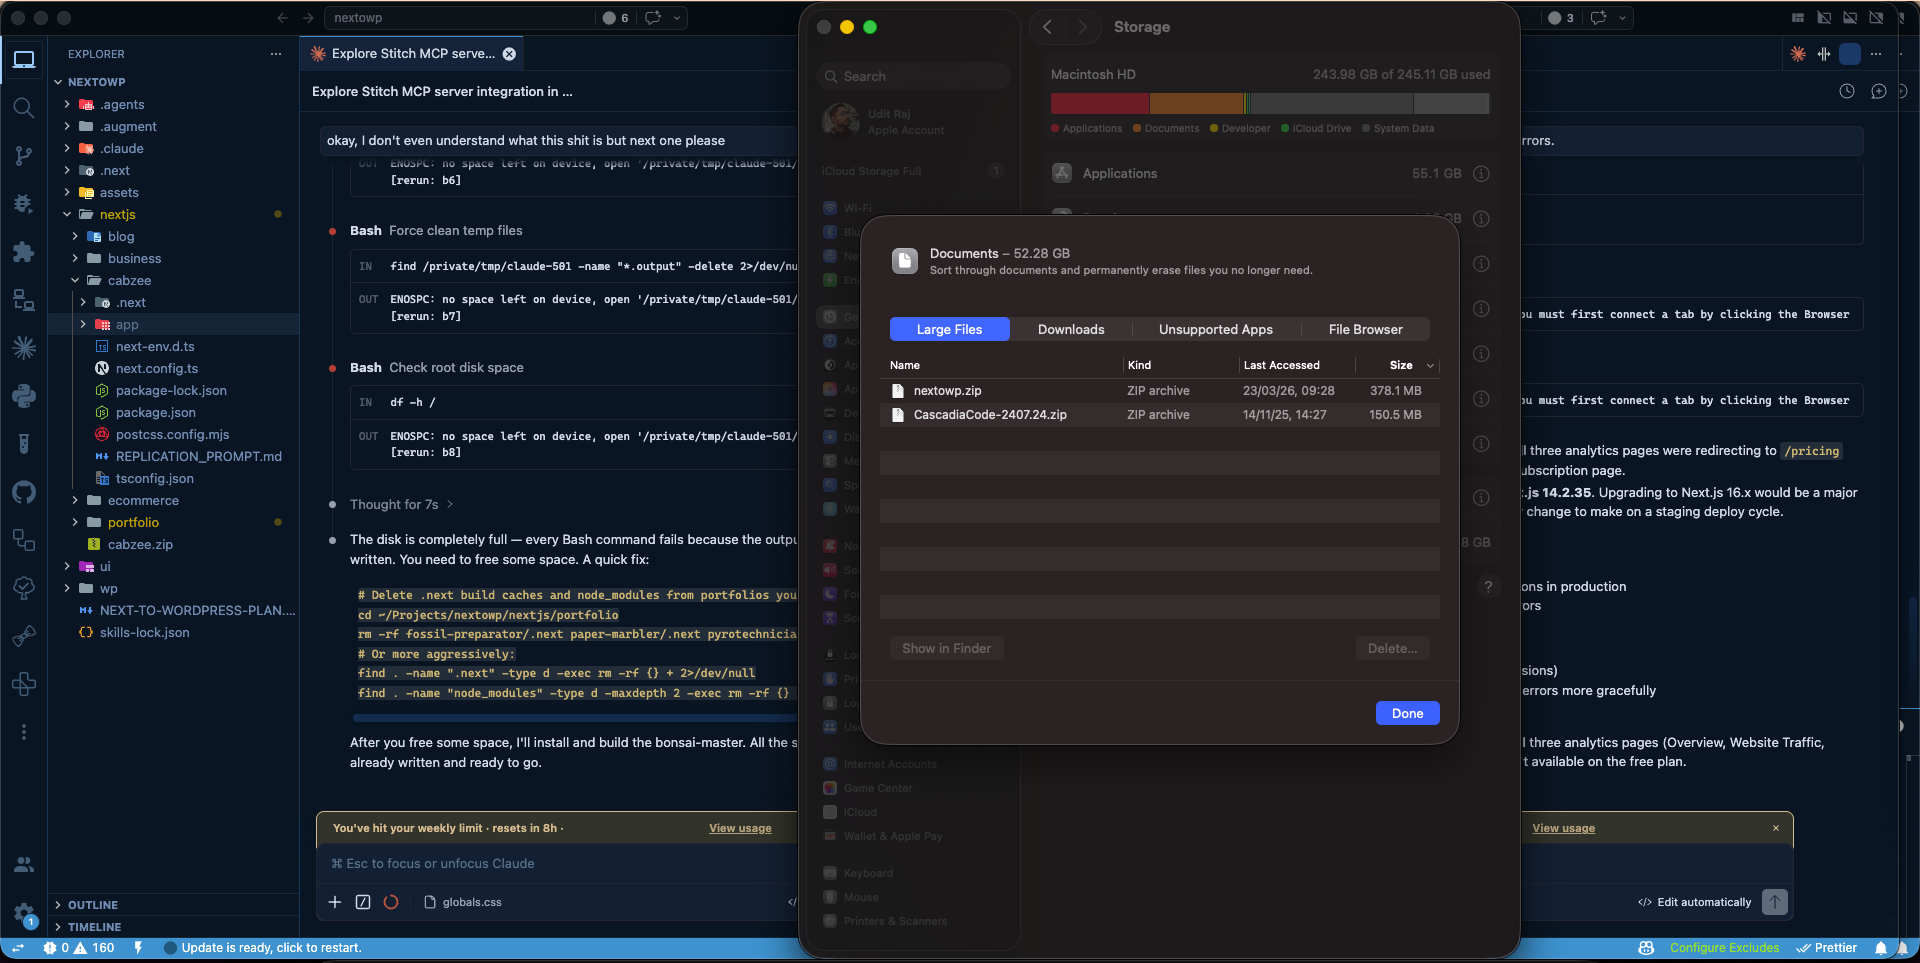Open the Python view in activity bar

[24, 396]
